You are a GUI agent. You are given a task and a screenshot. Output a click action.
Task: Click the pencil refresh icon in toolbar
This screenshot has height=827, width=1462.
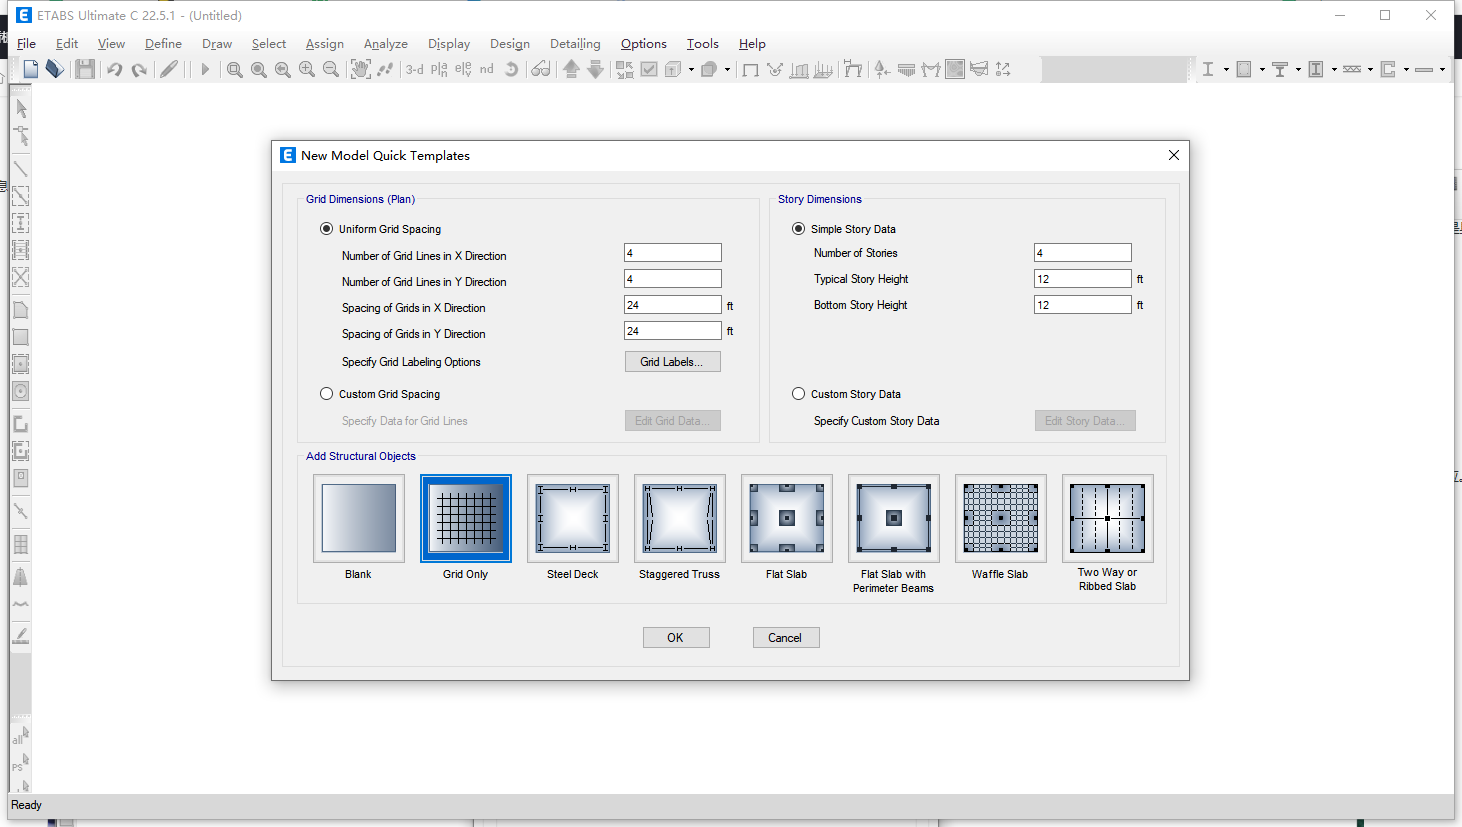point(169,69)
